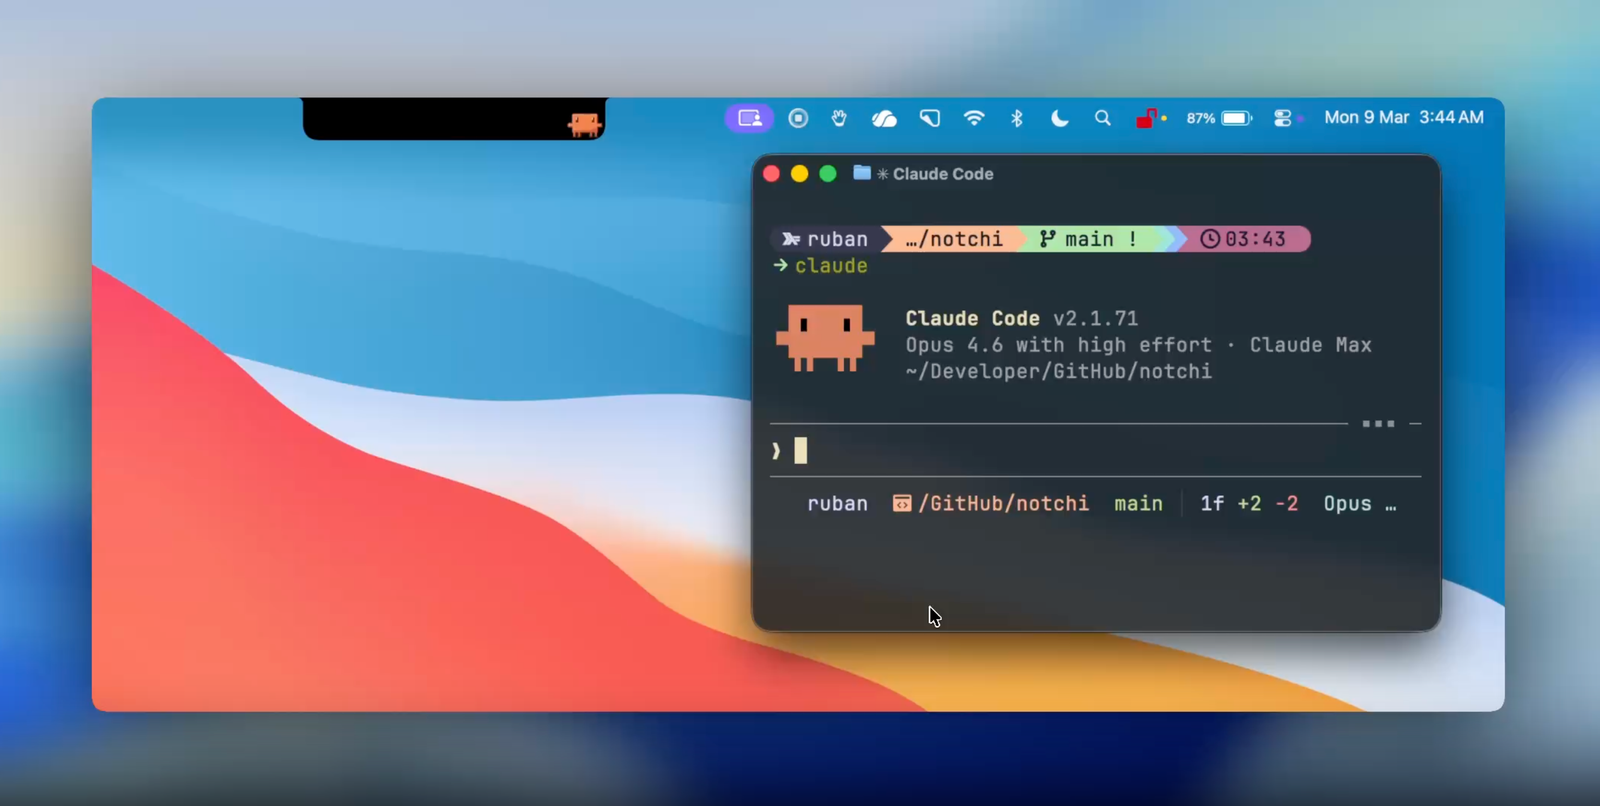Click the Claude Code window title
1600x806 pixels.
coord(942,174)
